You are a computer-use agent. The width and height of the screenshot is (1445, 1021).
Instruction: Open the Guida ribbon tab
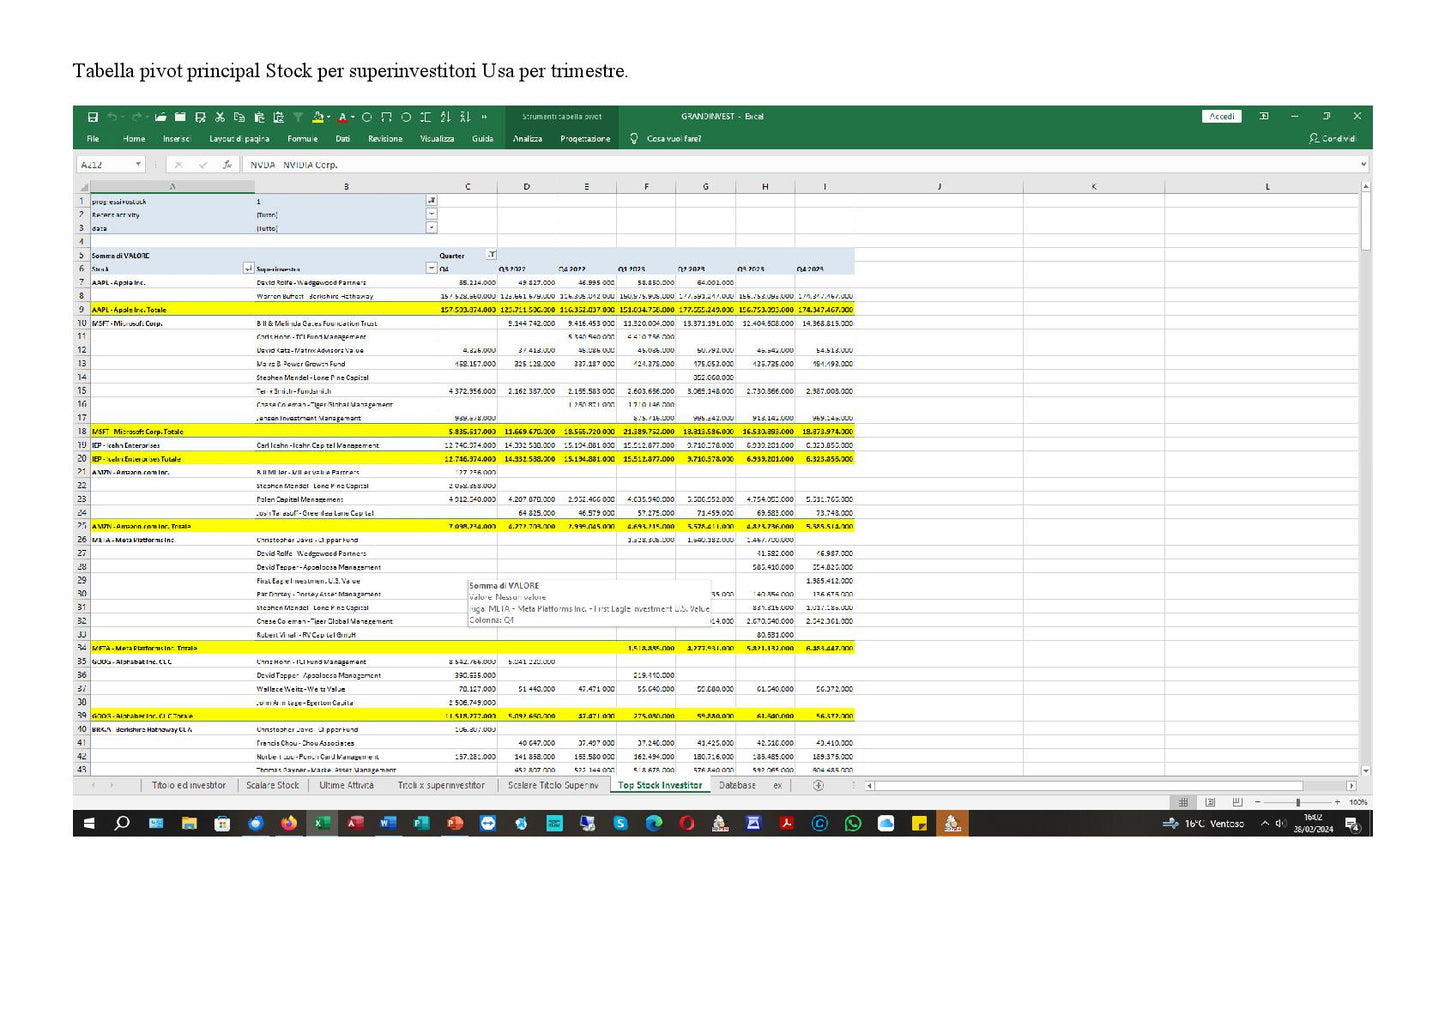(x=483, y=139)
